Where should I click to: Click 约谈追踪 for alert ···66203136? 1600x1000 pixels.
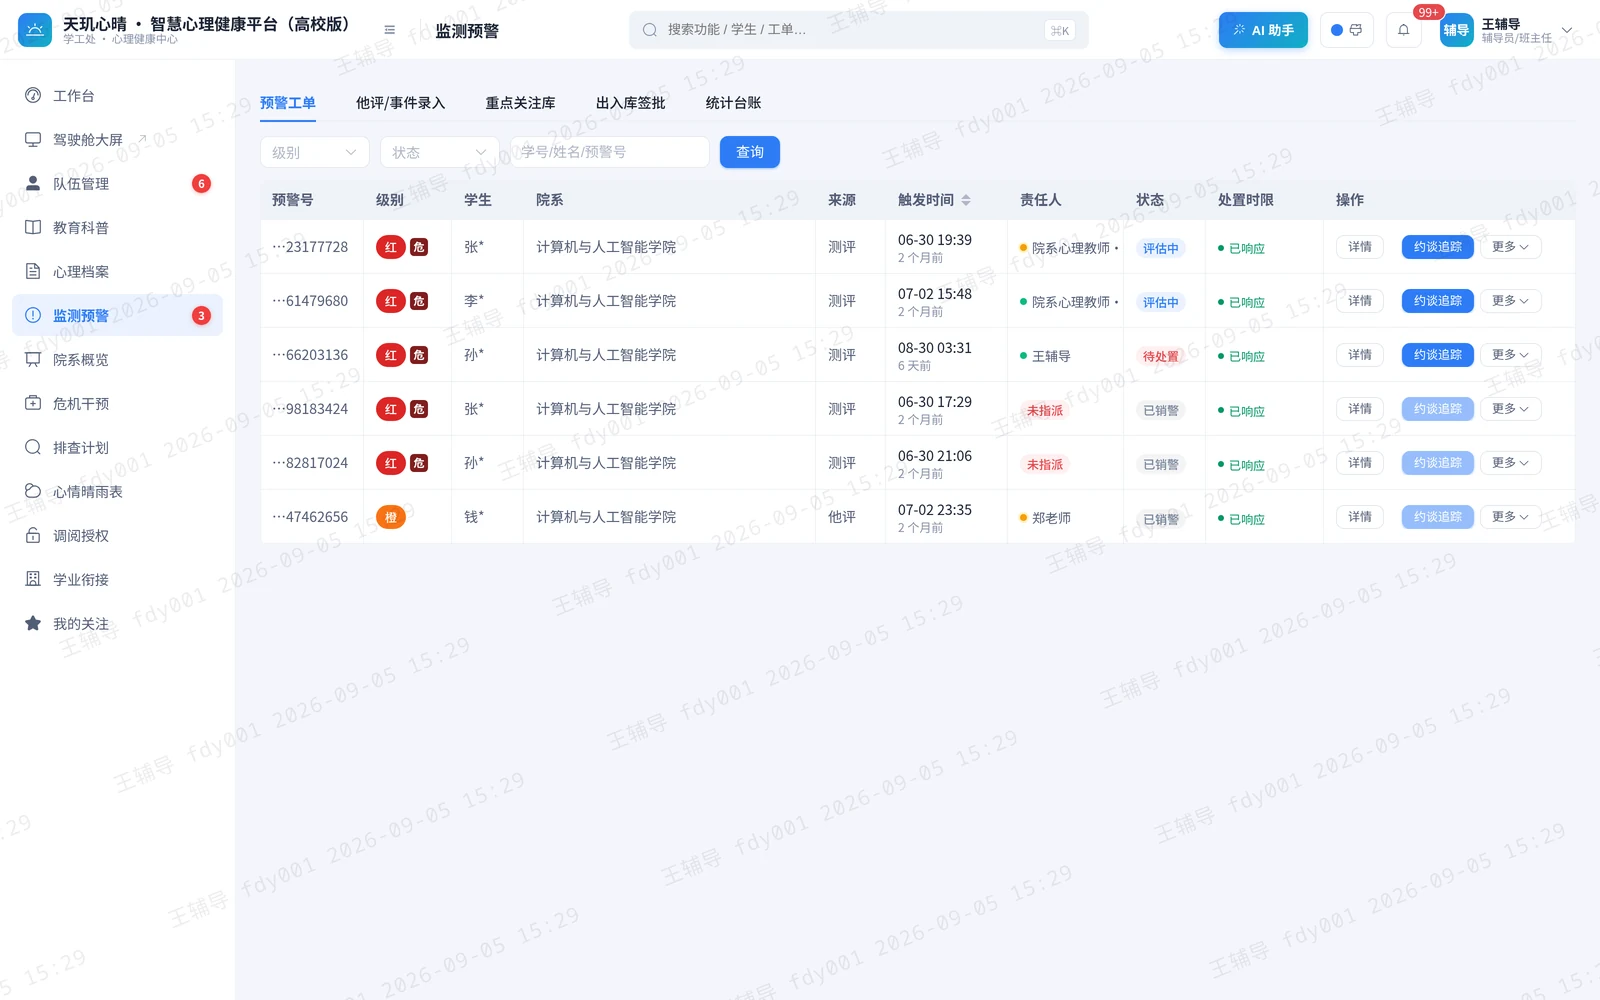pos(1438,355)
